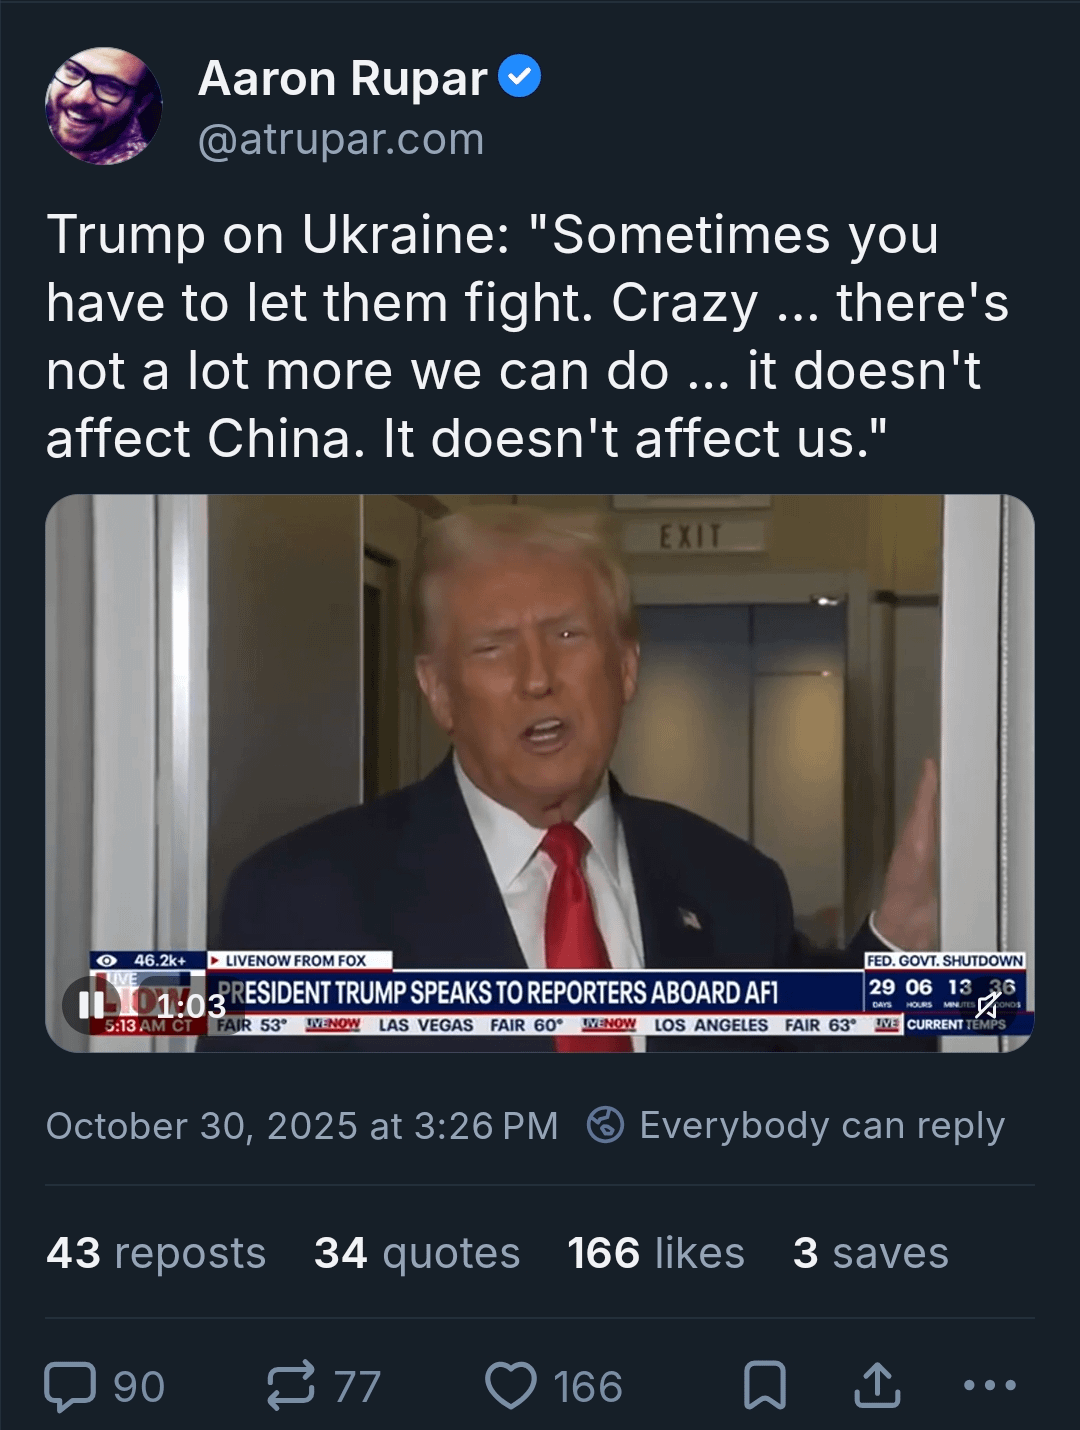Unmute the video sound
The height and width of the screenshot is (1430, 1080).
(x=988, y=1004)
